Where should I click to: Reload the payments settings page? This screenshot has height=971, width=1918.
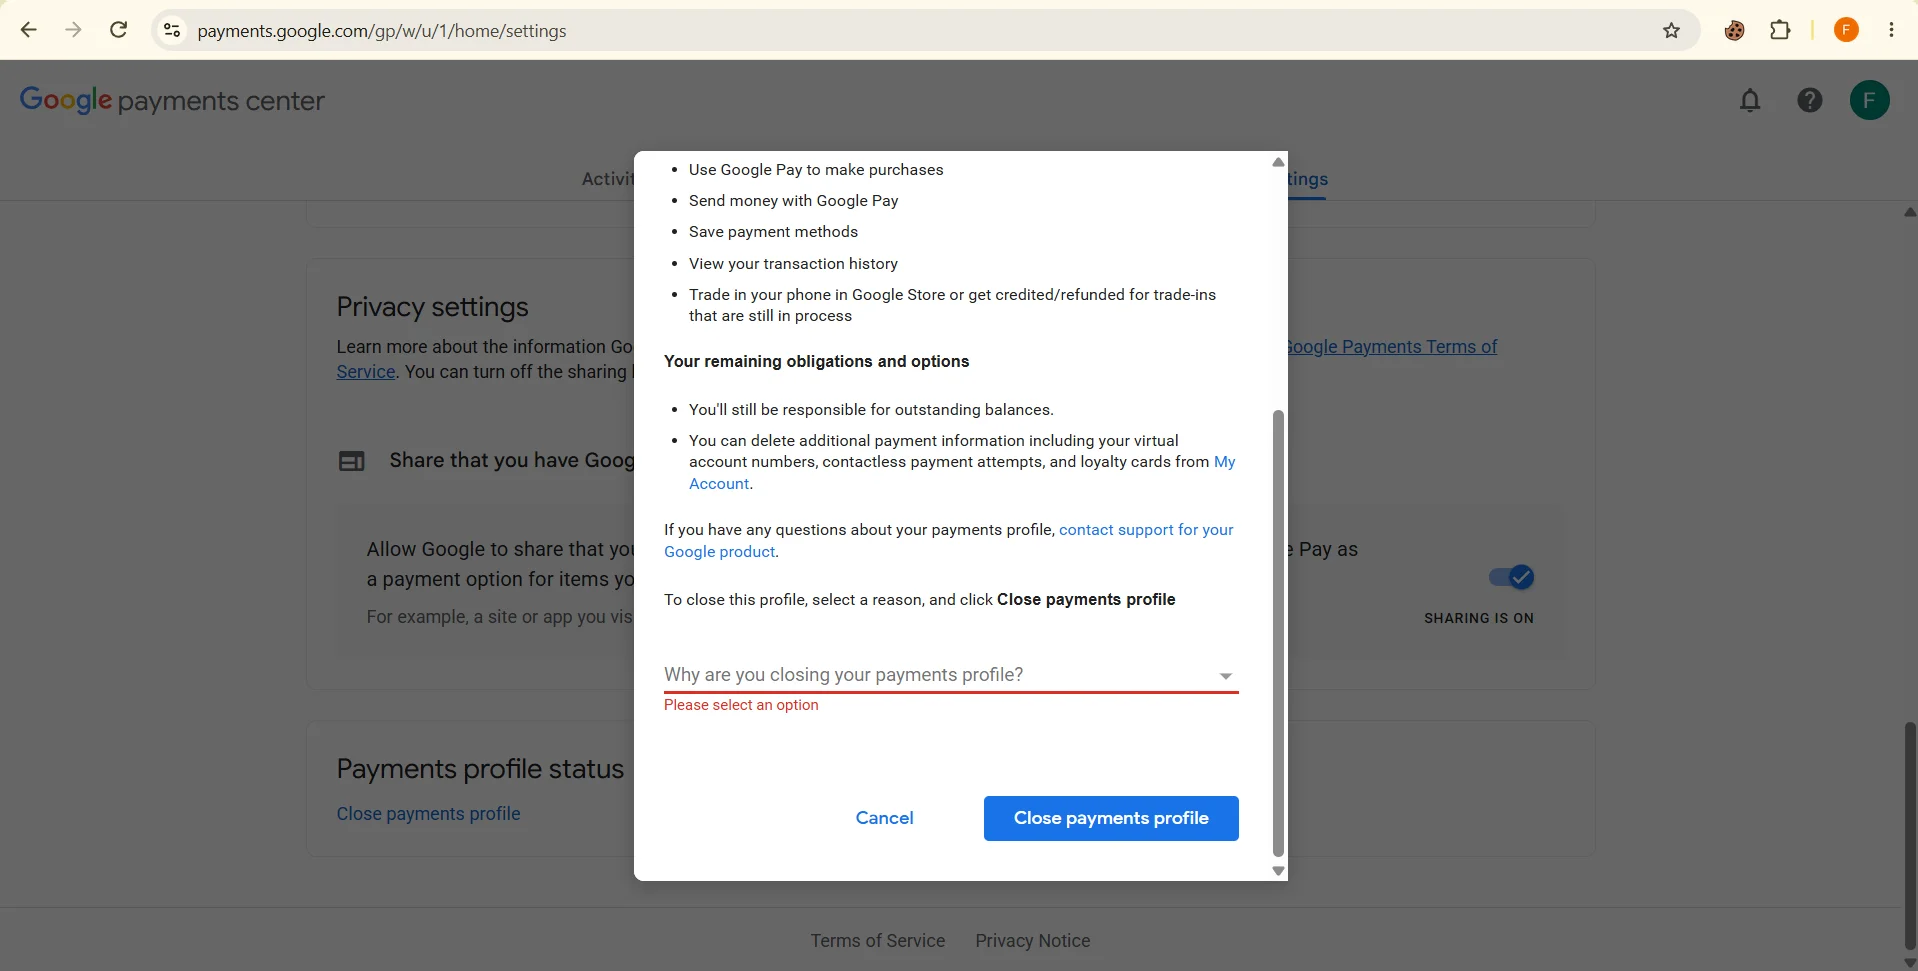(x=118, y=30)
